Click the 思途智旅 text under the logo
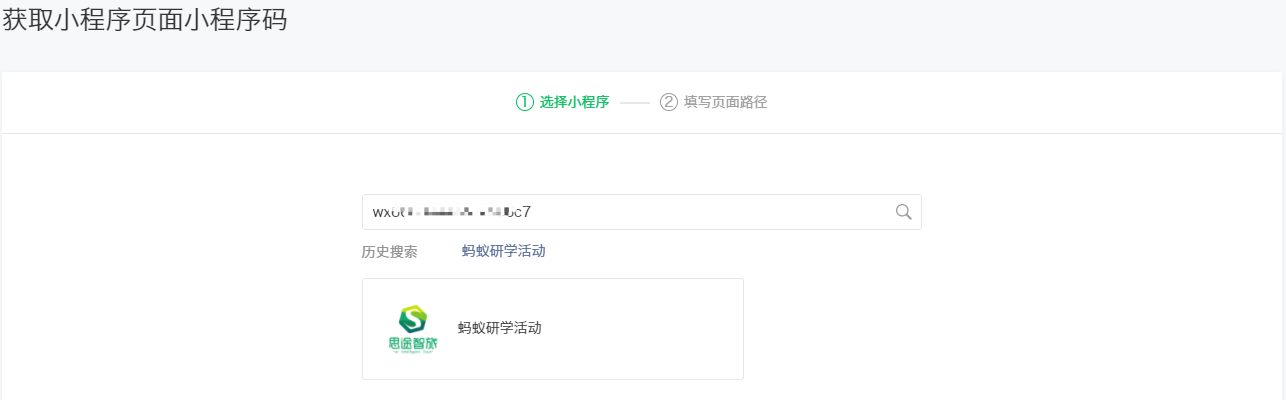The image size is (1286, 400). pos(413,345)
